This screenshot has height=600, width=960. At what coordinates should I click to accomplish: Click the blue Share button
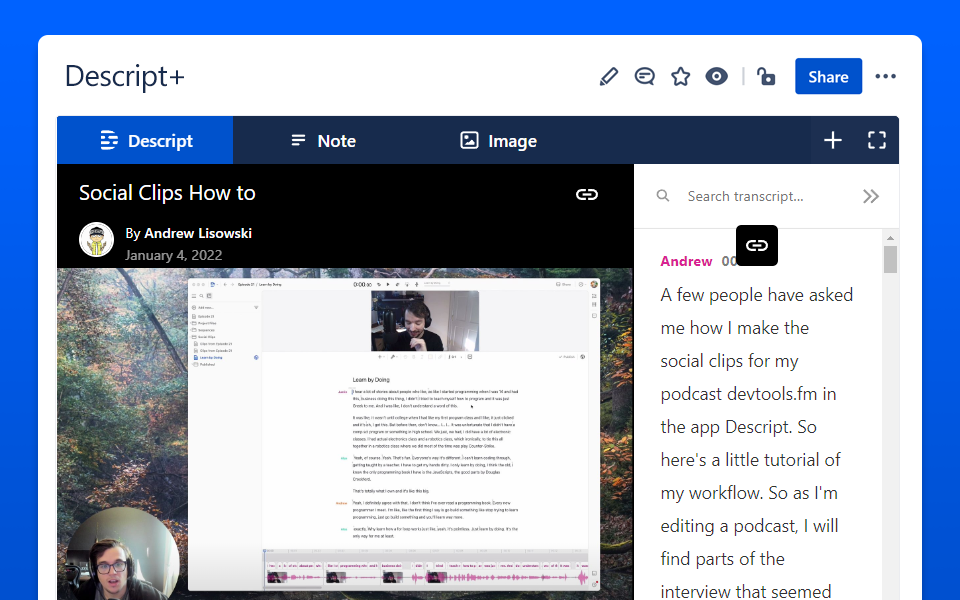(828, 77)
